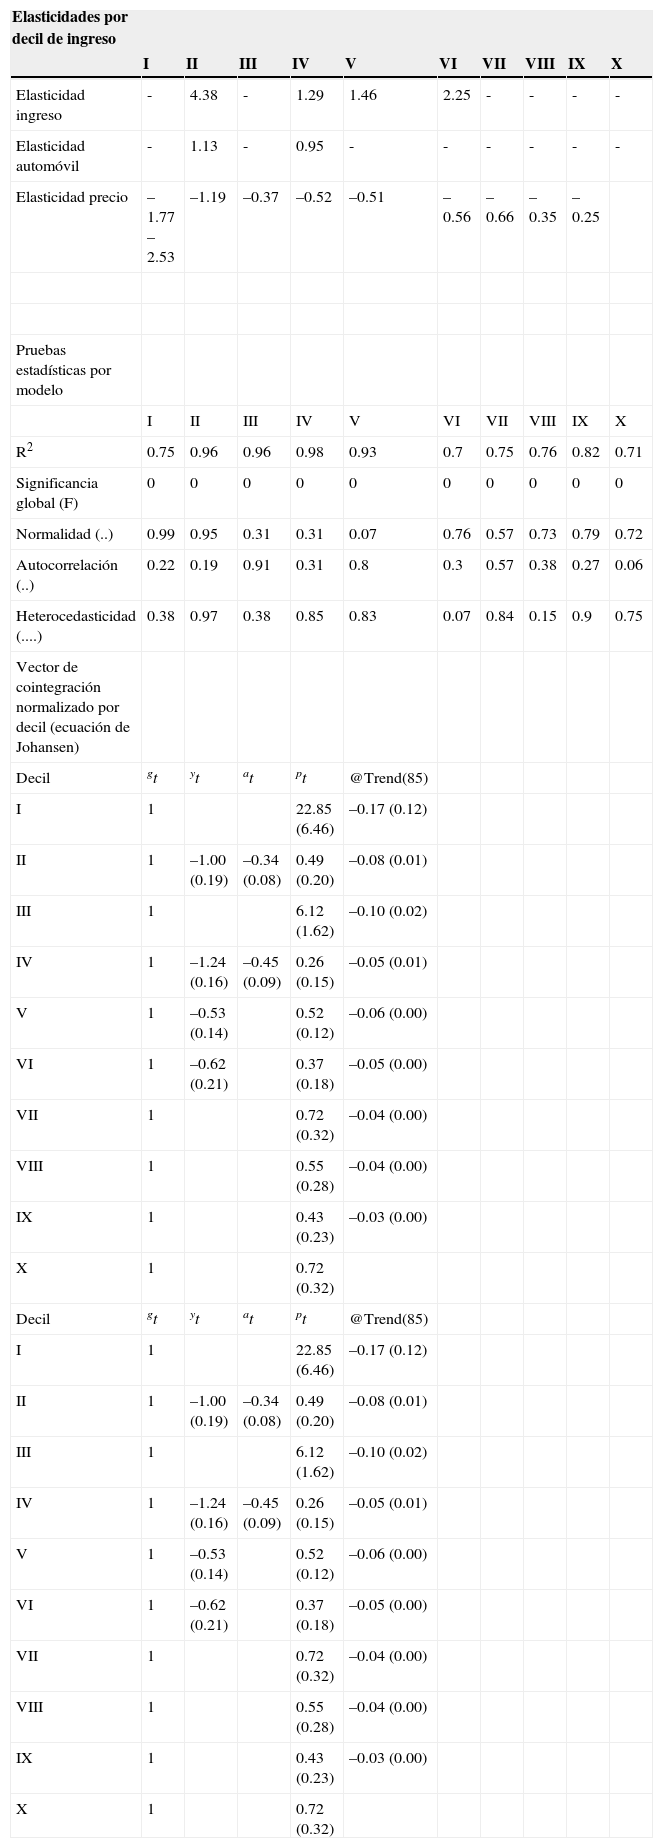Viewport: 663px width, 1848px height.
Task: Select the 0.91 value in the Autocorrelación row
Action: coord(257,565)
